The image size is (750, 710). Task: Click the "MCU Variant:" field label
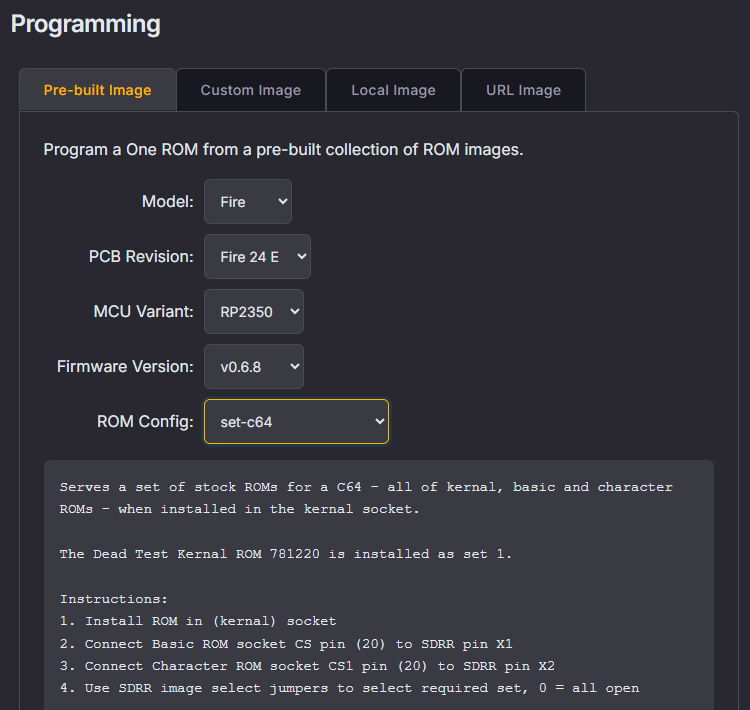pos(143,312)
